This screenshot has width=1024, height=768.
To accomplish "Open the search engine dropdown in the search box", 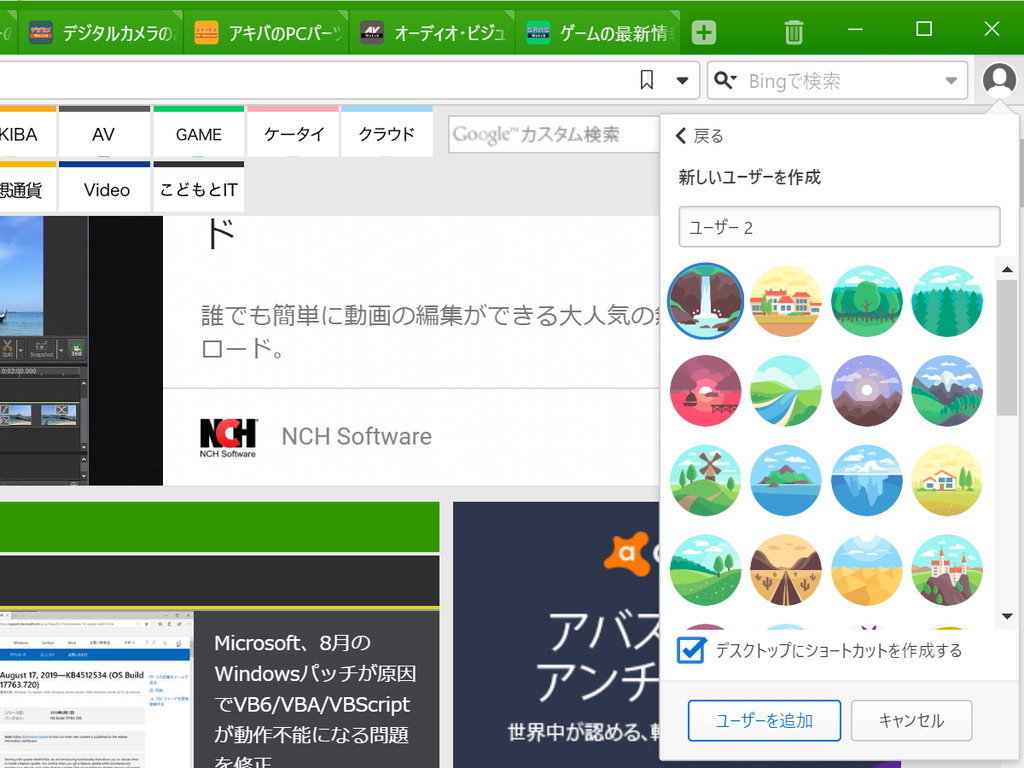I will pos(951,80).
